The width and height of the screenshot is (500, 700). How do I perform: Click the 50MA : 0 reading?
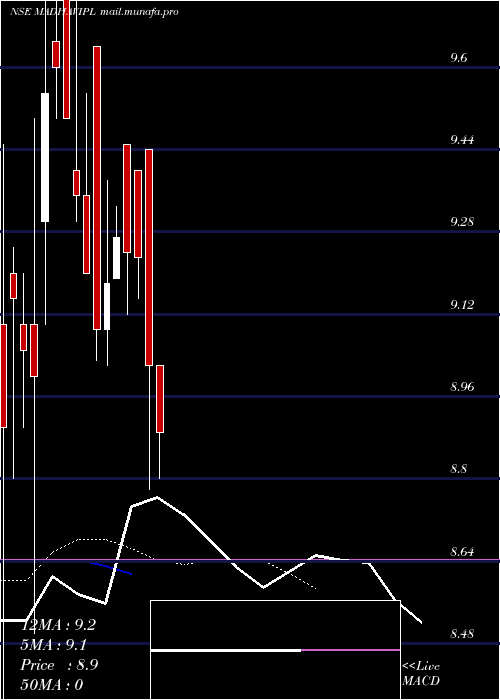pyautogui.click(x=52, y=685)
